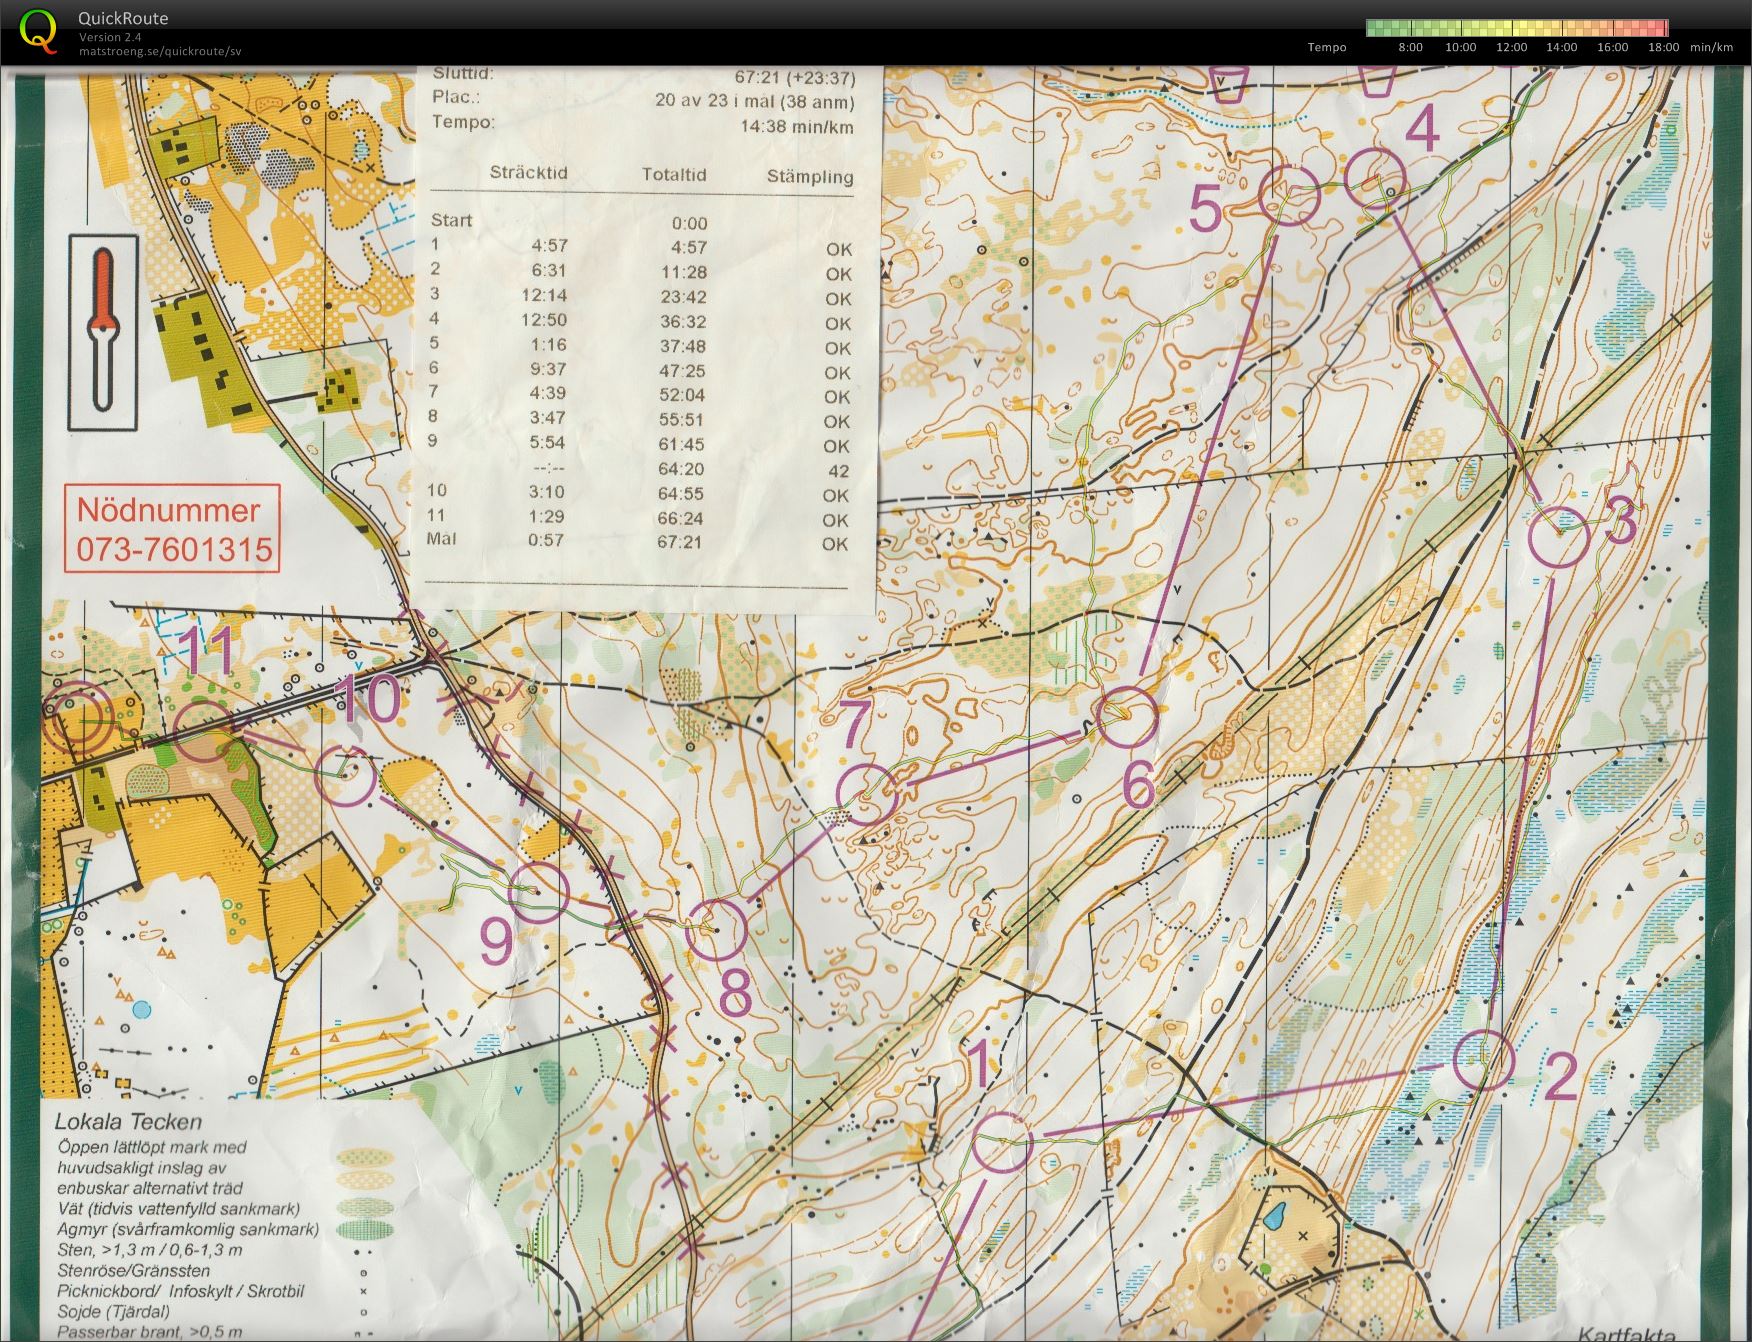Select control circle 3 on the map
Image resolution: width=1752 pixels, height=1342 pixels.
pos(1559,537)
